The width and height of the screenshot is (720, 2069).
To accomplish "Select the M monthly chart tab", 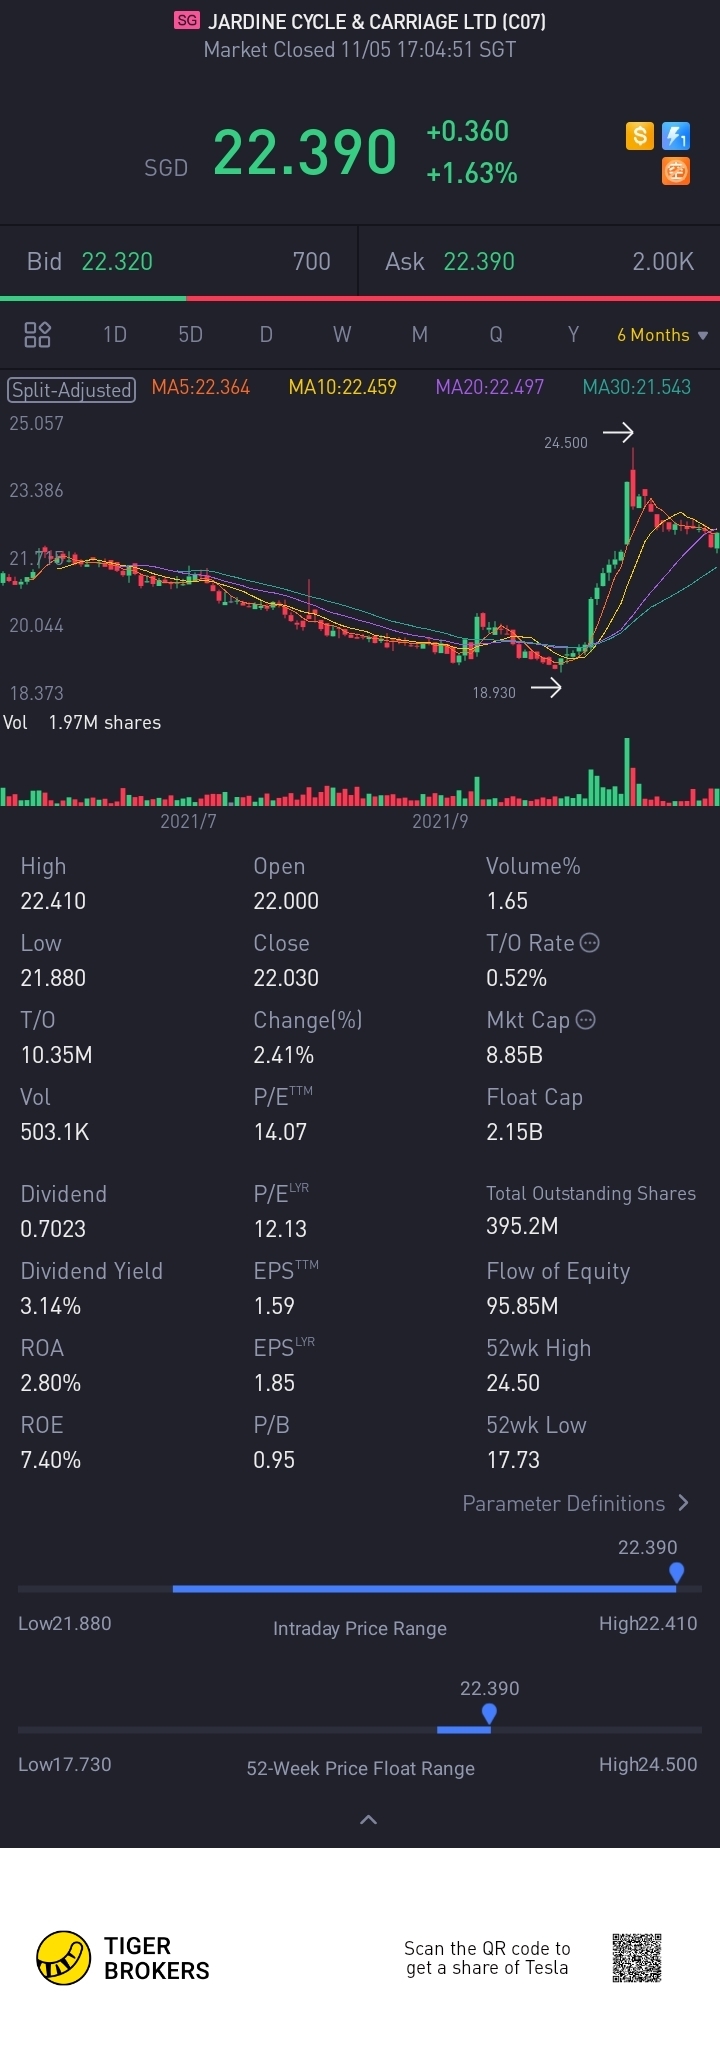I will (x=420, y=334).
